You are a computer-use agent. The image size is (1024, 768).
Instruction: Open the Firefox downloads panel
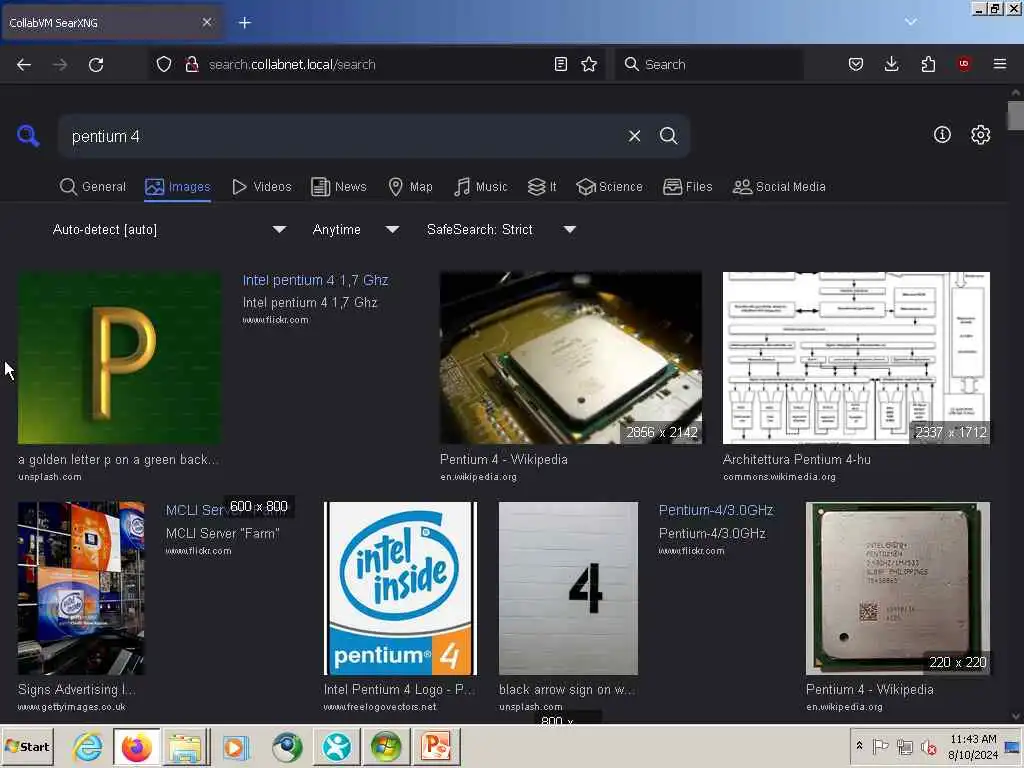(x=891, y=64)
